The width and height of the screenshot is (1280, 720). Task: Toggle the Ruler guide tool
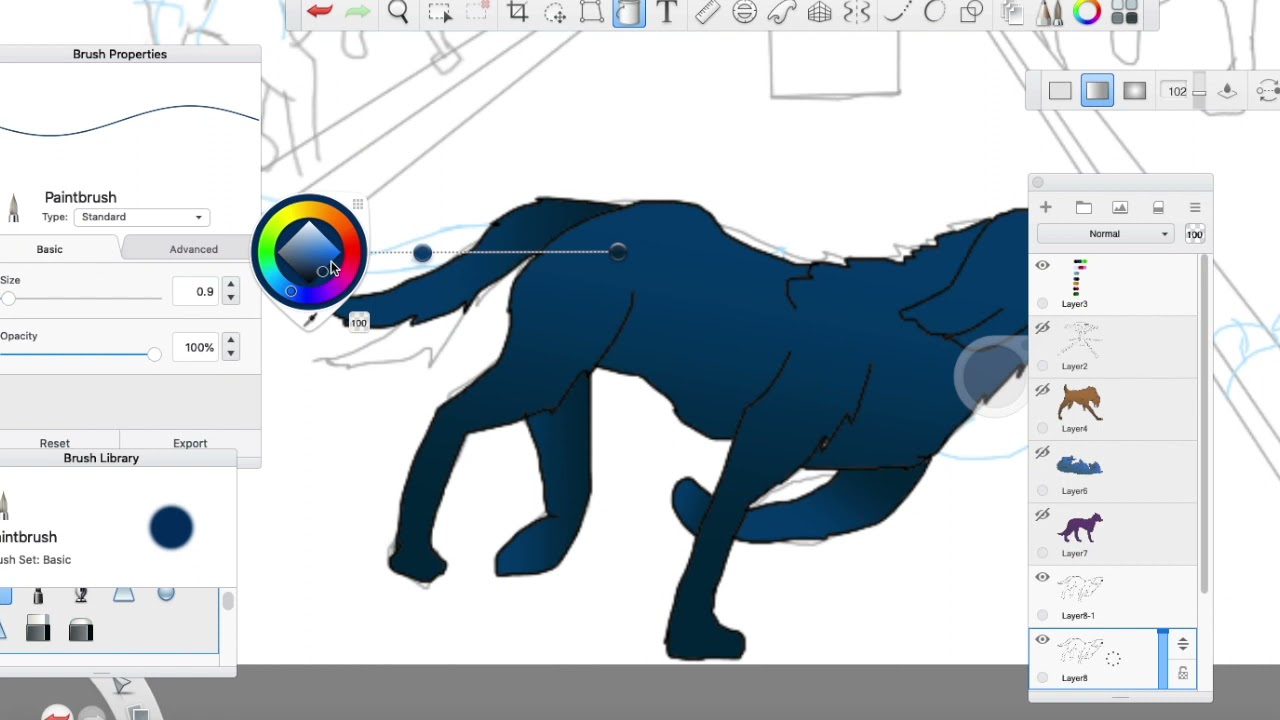(x=707, y=12)
